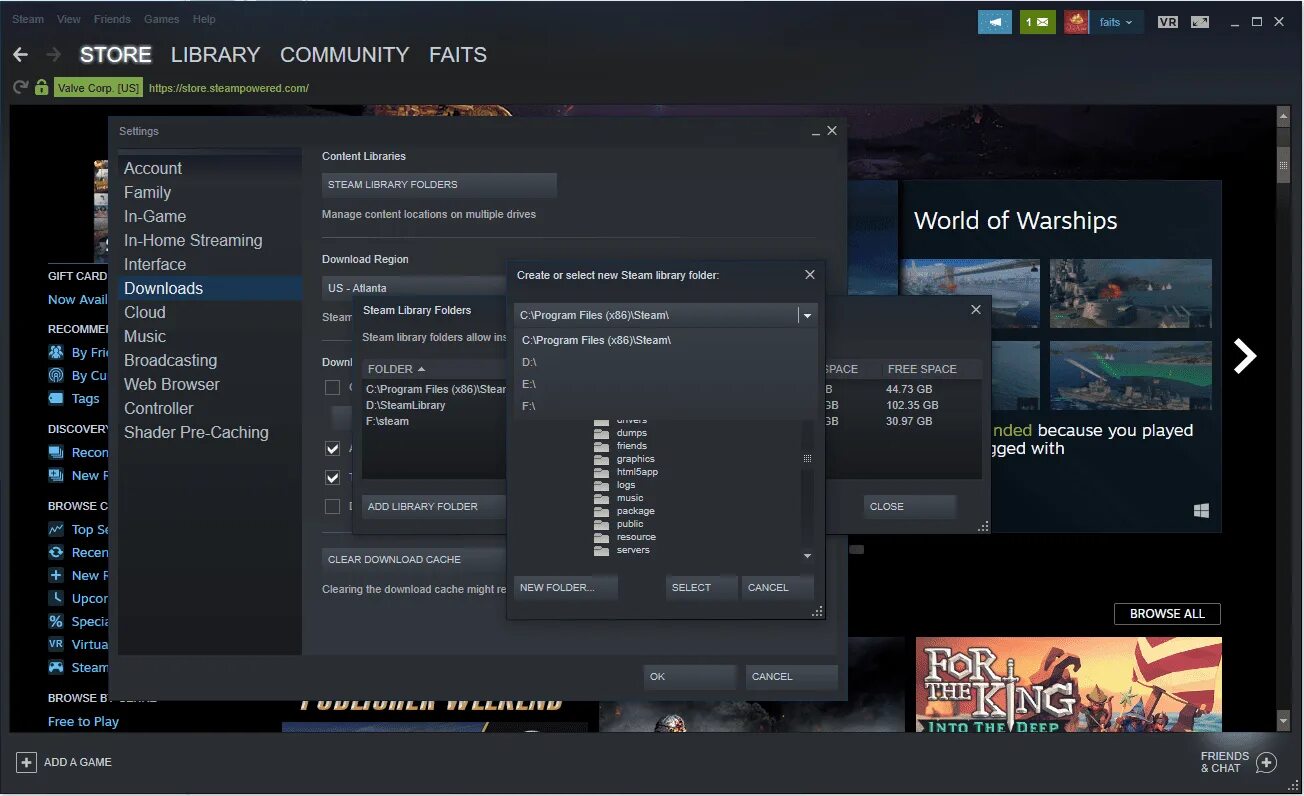Open the Games menu
The width and height of the screenshot is (1304, 796).
point(161,19)
